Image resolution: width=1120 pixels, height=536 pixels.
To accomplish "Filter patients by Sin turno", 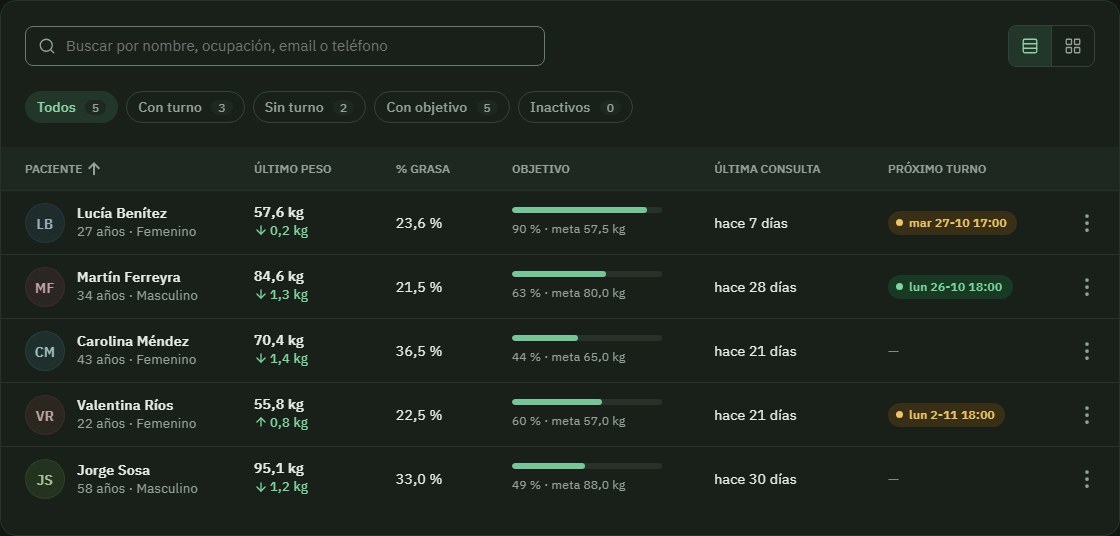I will pyautogui.click(x=309, y=107).
